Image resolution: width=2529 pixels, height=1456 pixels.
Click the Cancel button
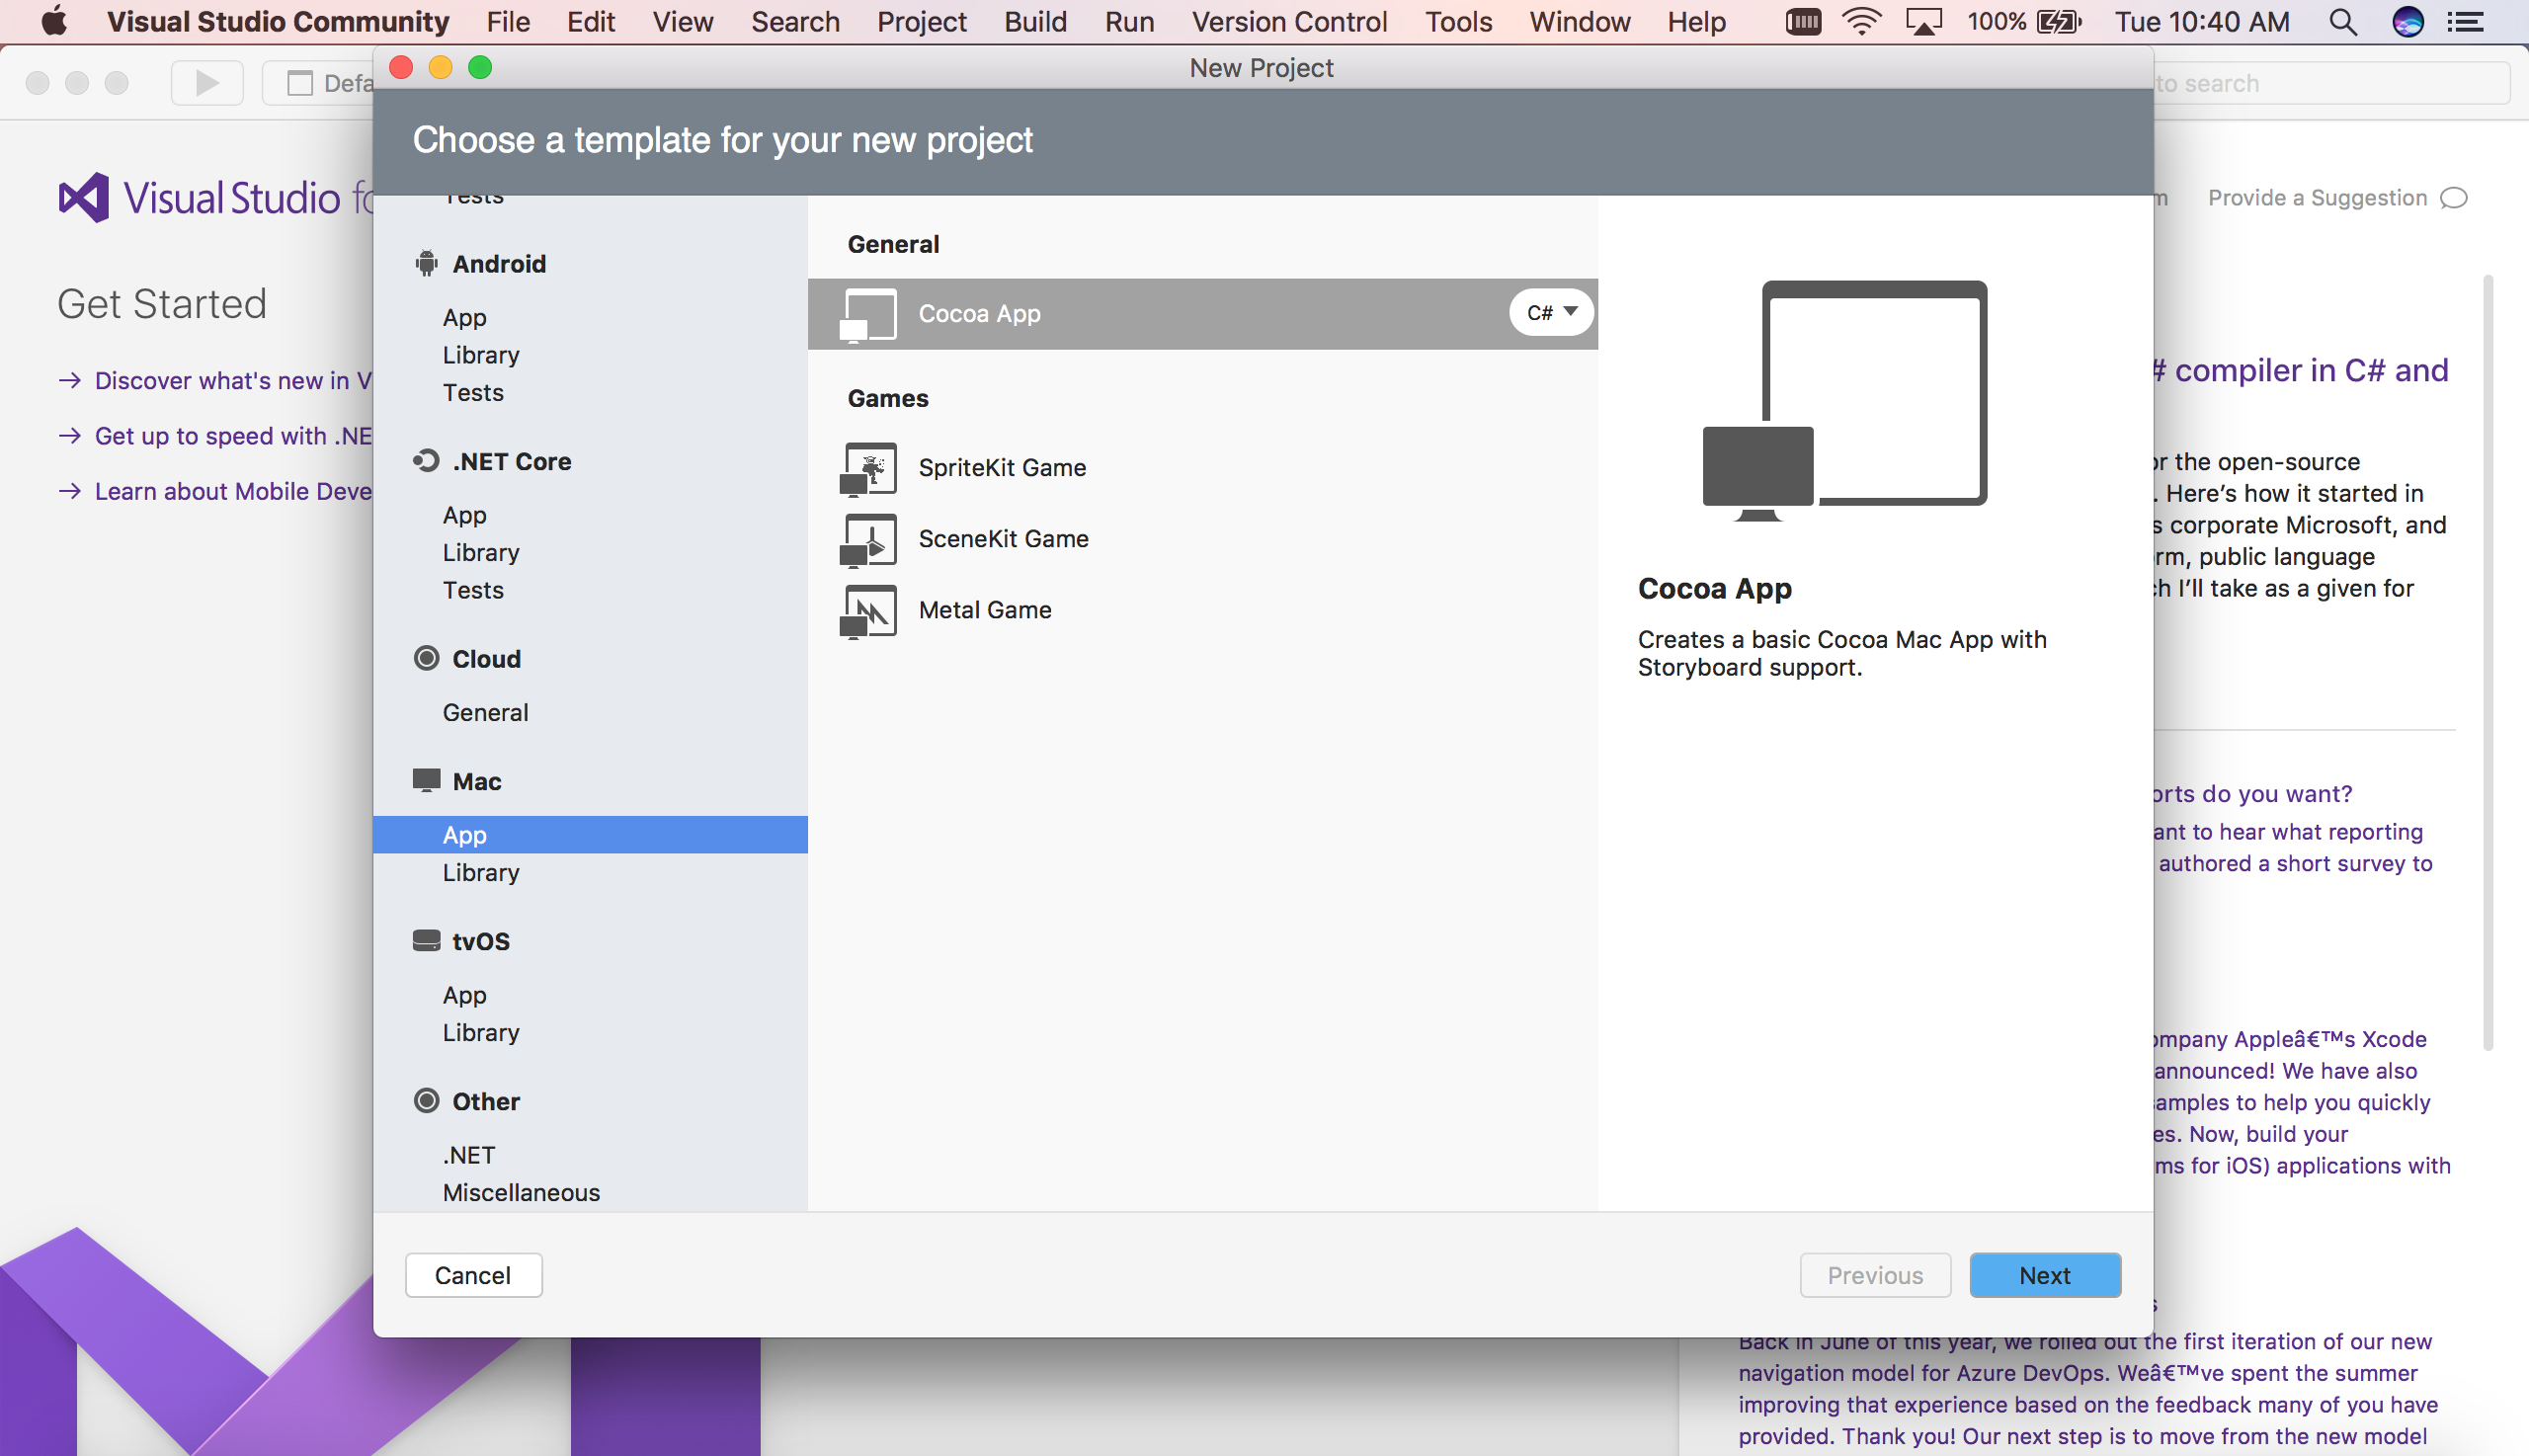473,1275
